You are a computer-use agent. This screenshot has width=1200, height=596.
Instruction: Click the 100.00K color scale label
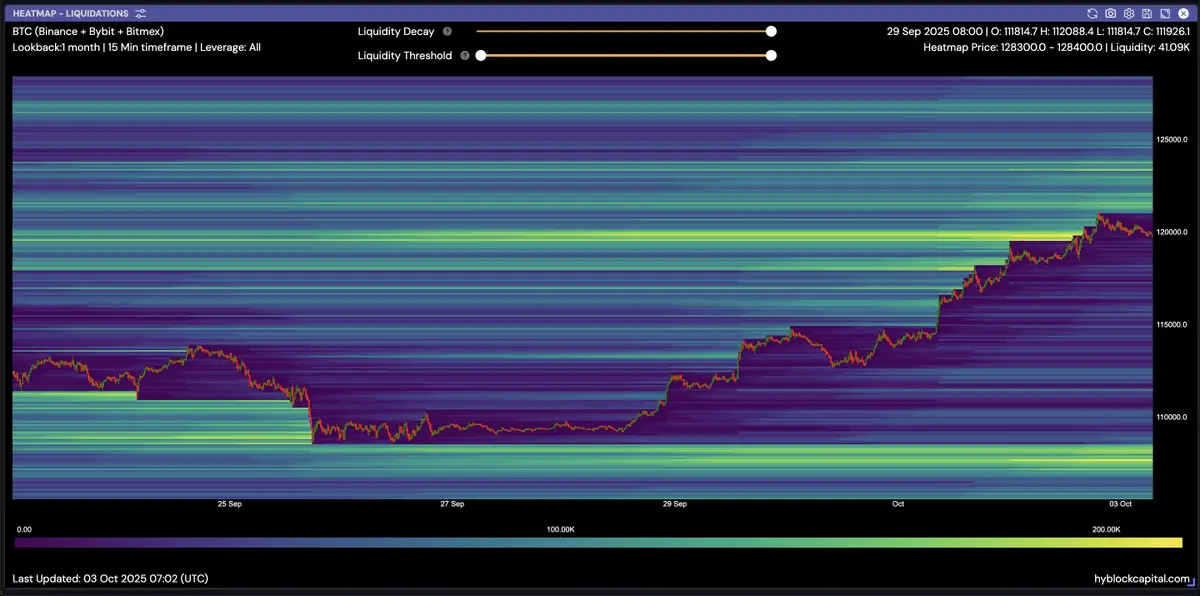pyautogui.click(x=561, y=529)
